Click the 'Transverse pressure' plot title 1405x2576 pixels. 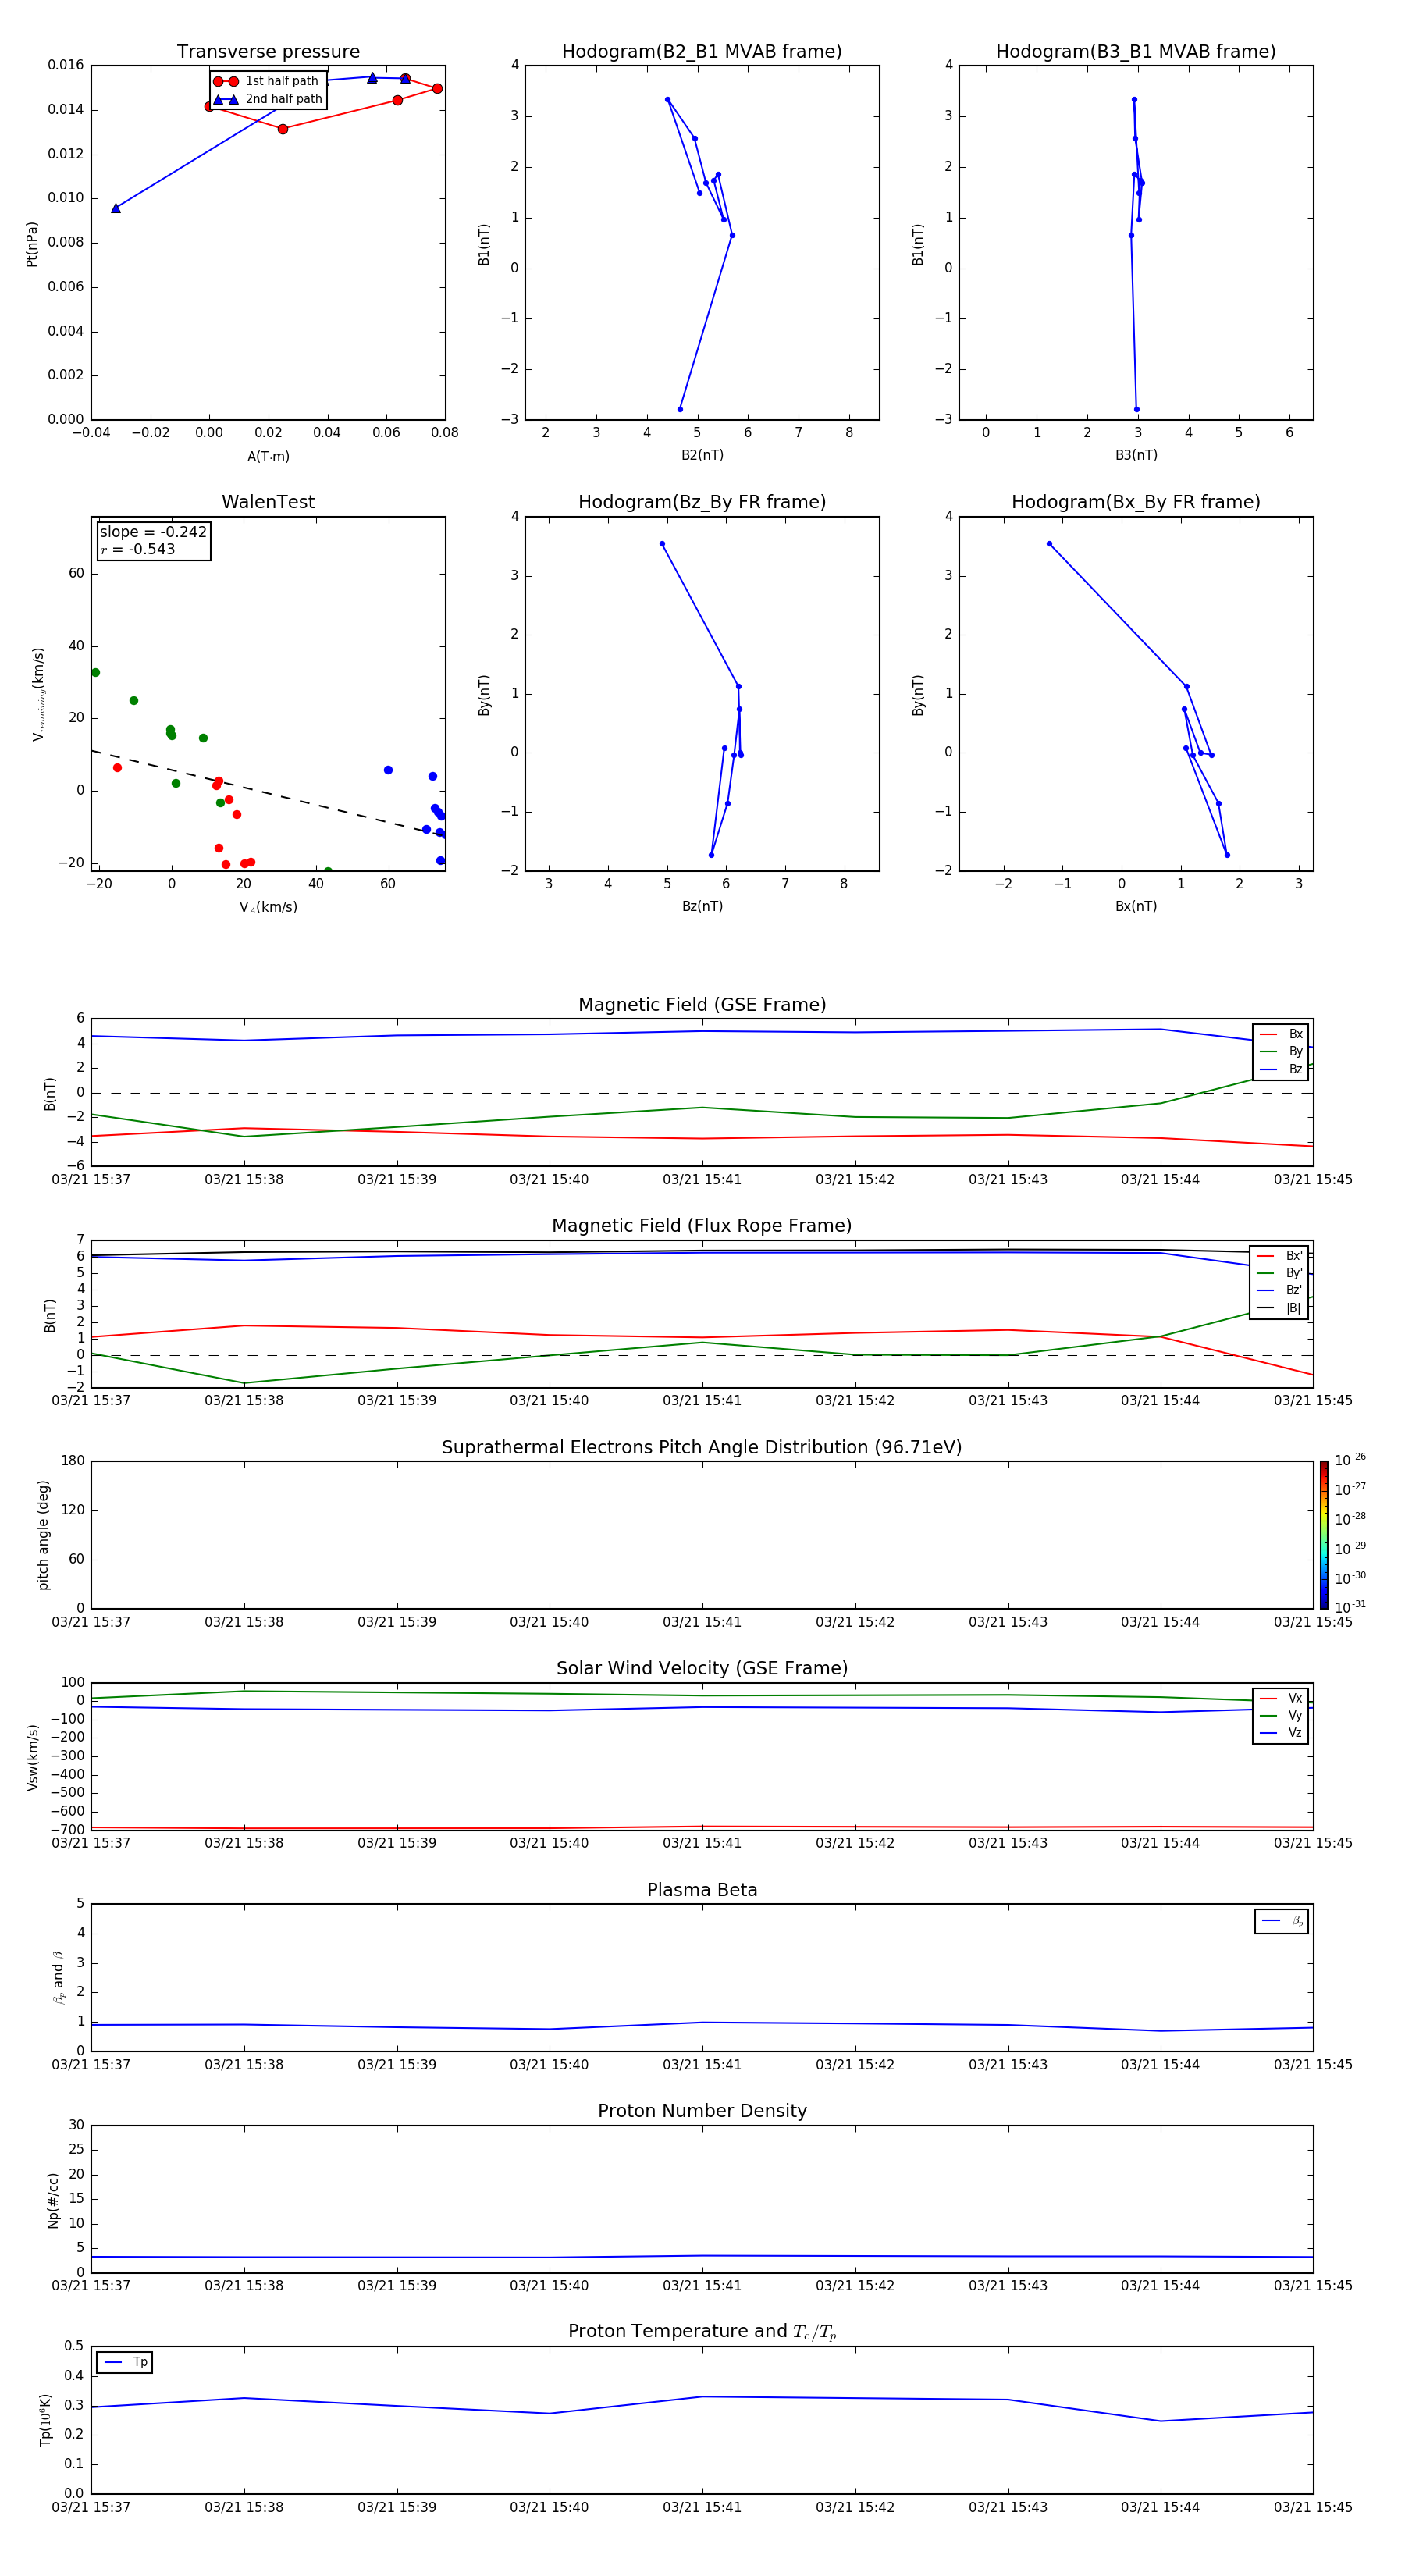[268, 52]
